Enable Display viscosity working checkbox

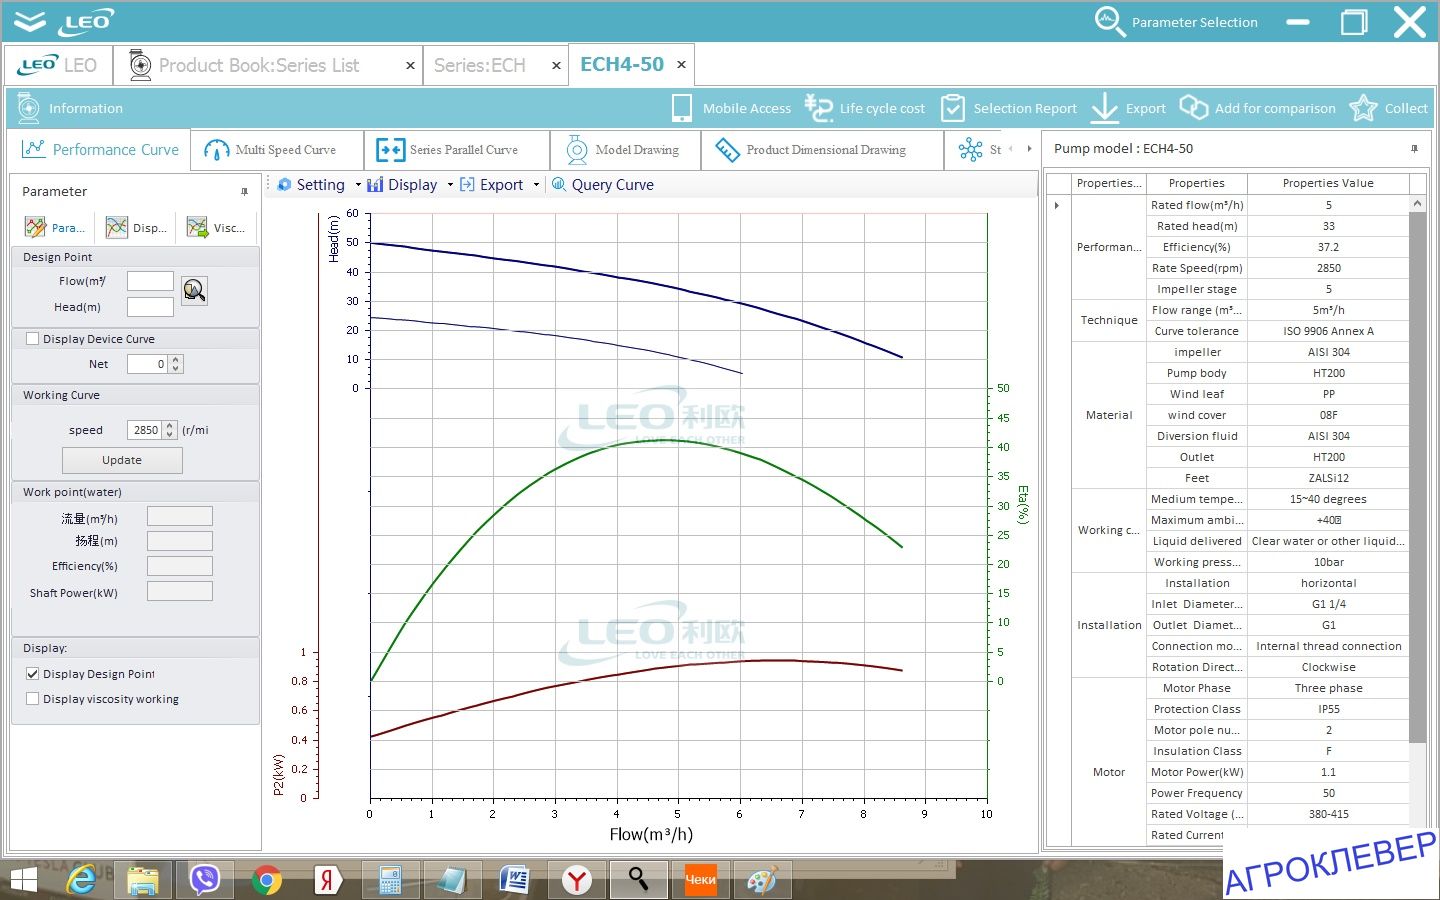(x=33, y=699)
